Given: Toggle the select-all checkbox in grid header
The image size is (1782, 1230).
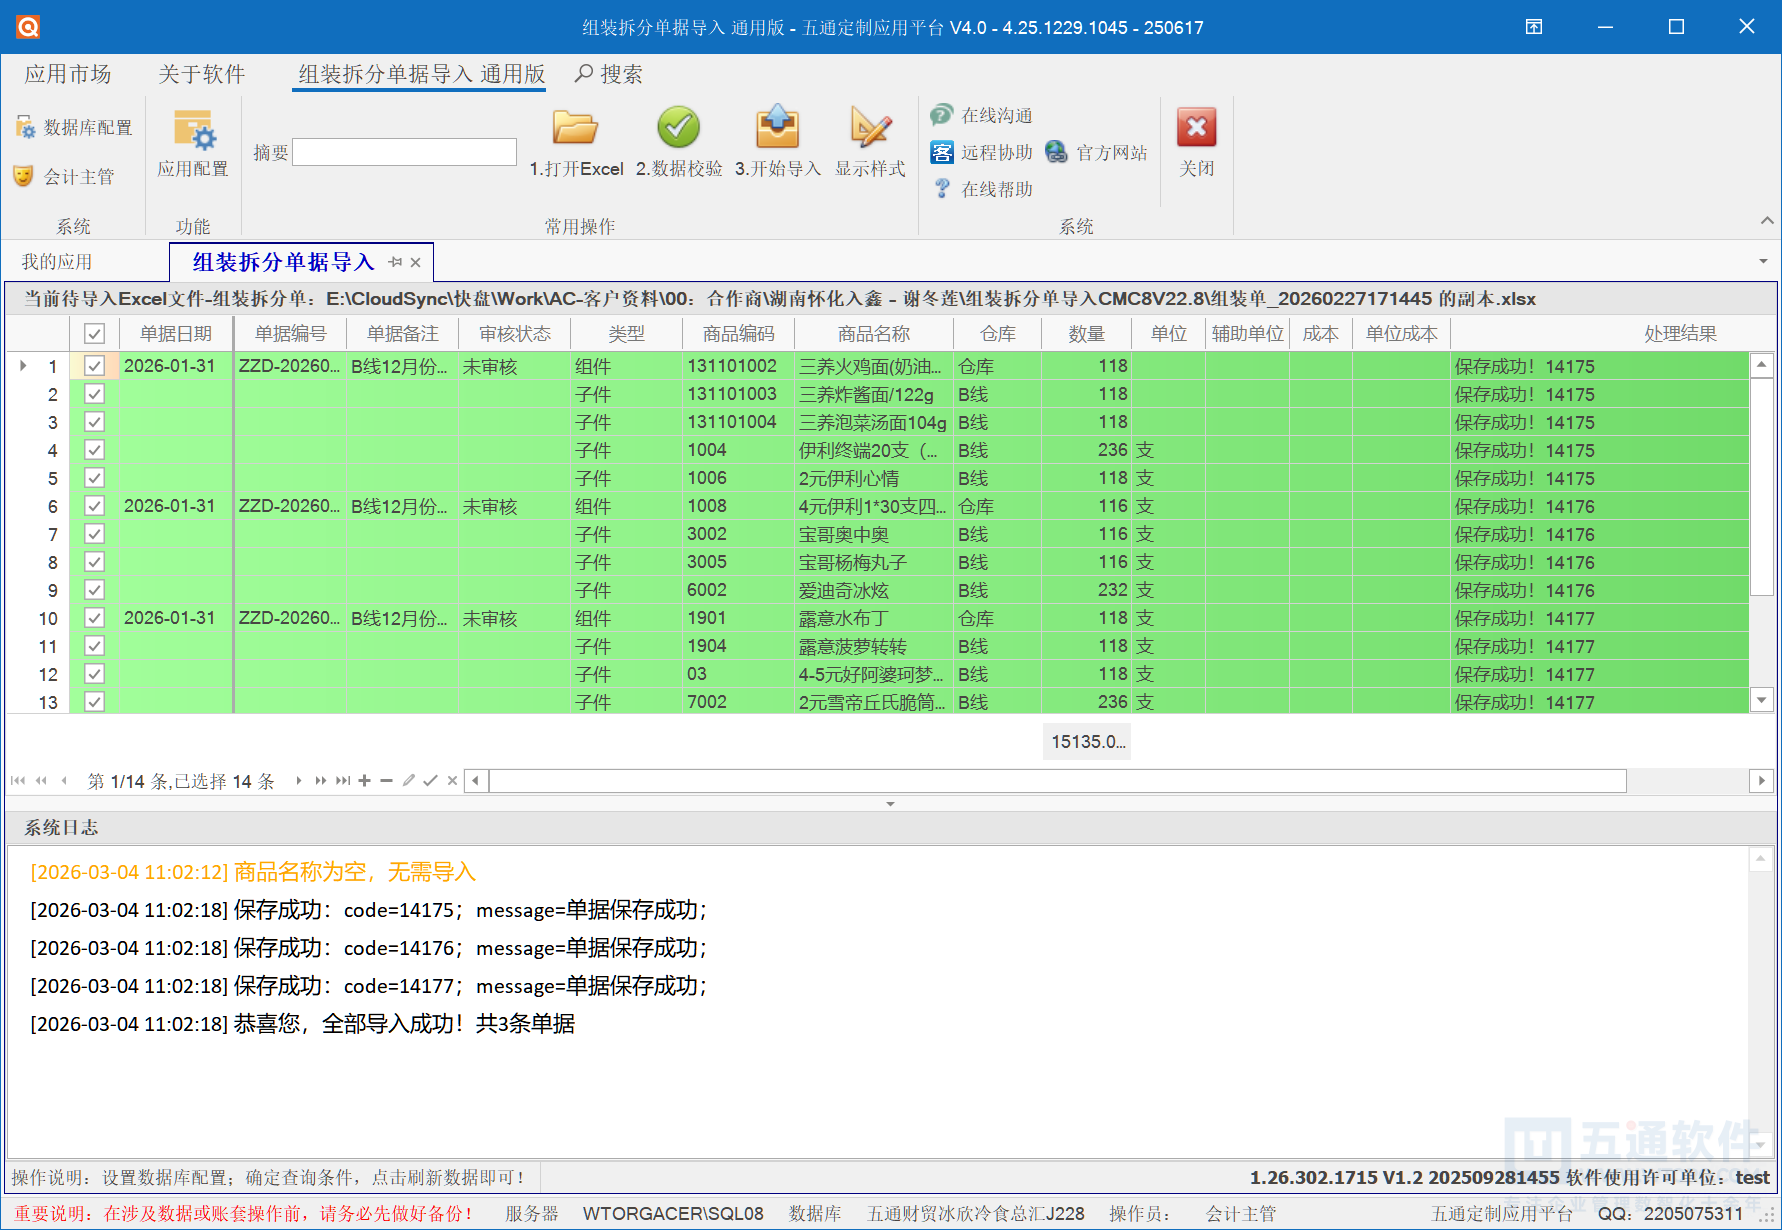Looking at the screenshot, I should coord(94,334).
